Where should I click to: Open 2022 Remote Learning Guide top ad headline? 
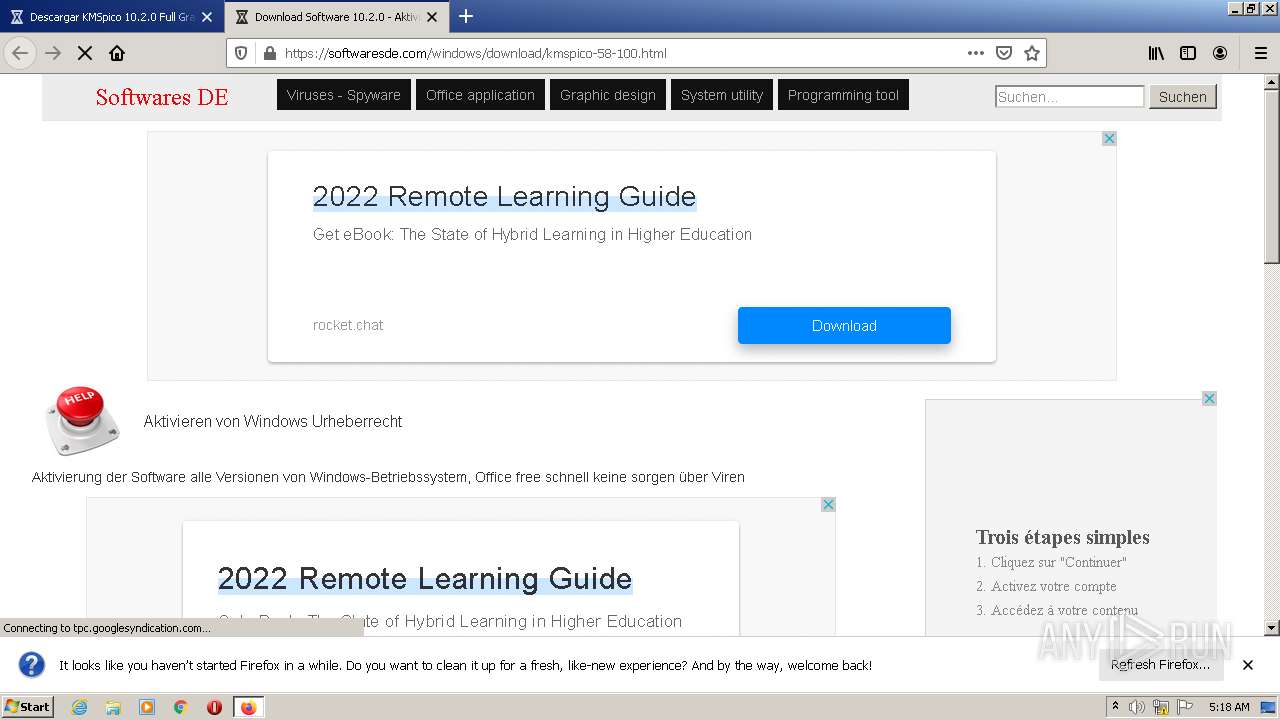[x=504, y=196]
